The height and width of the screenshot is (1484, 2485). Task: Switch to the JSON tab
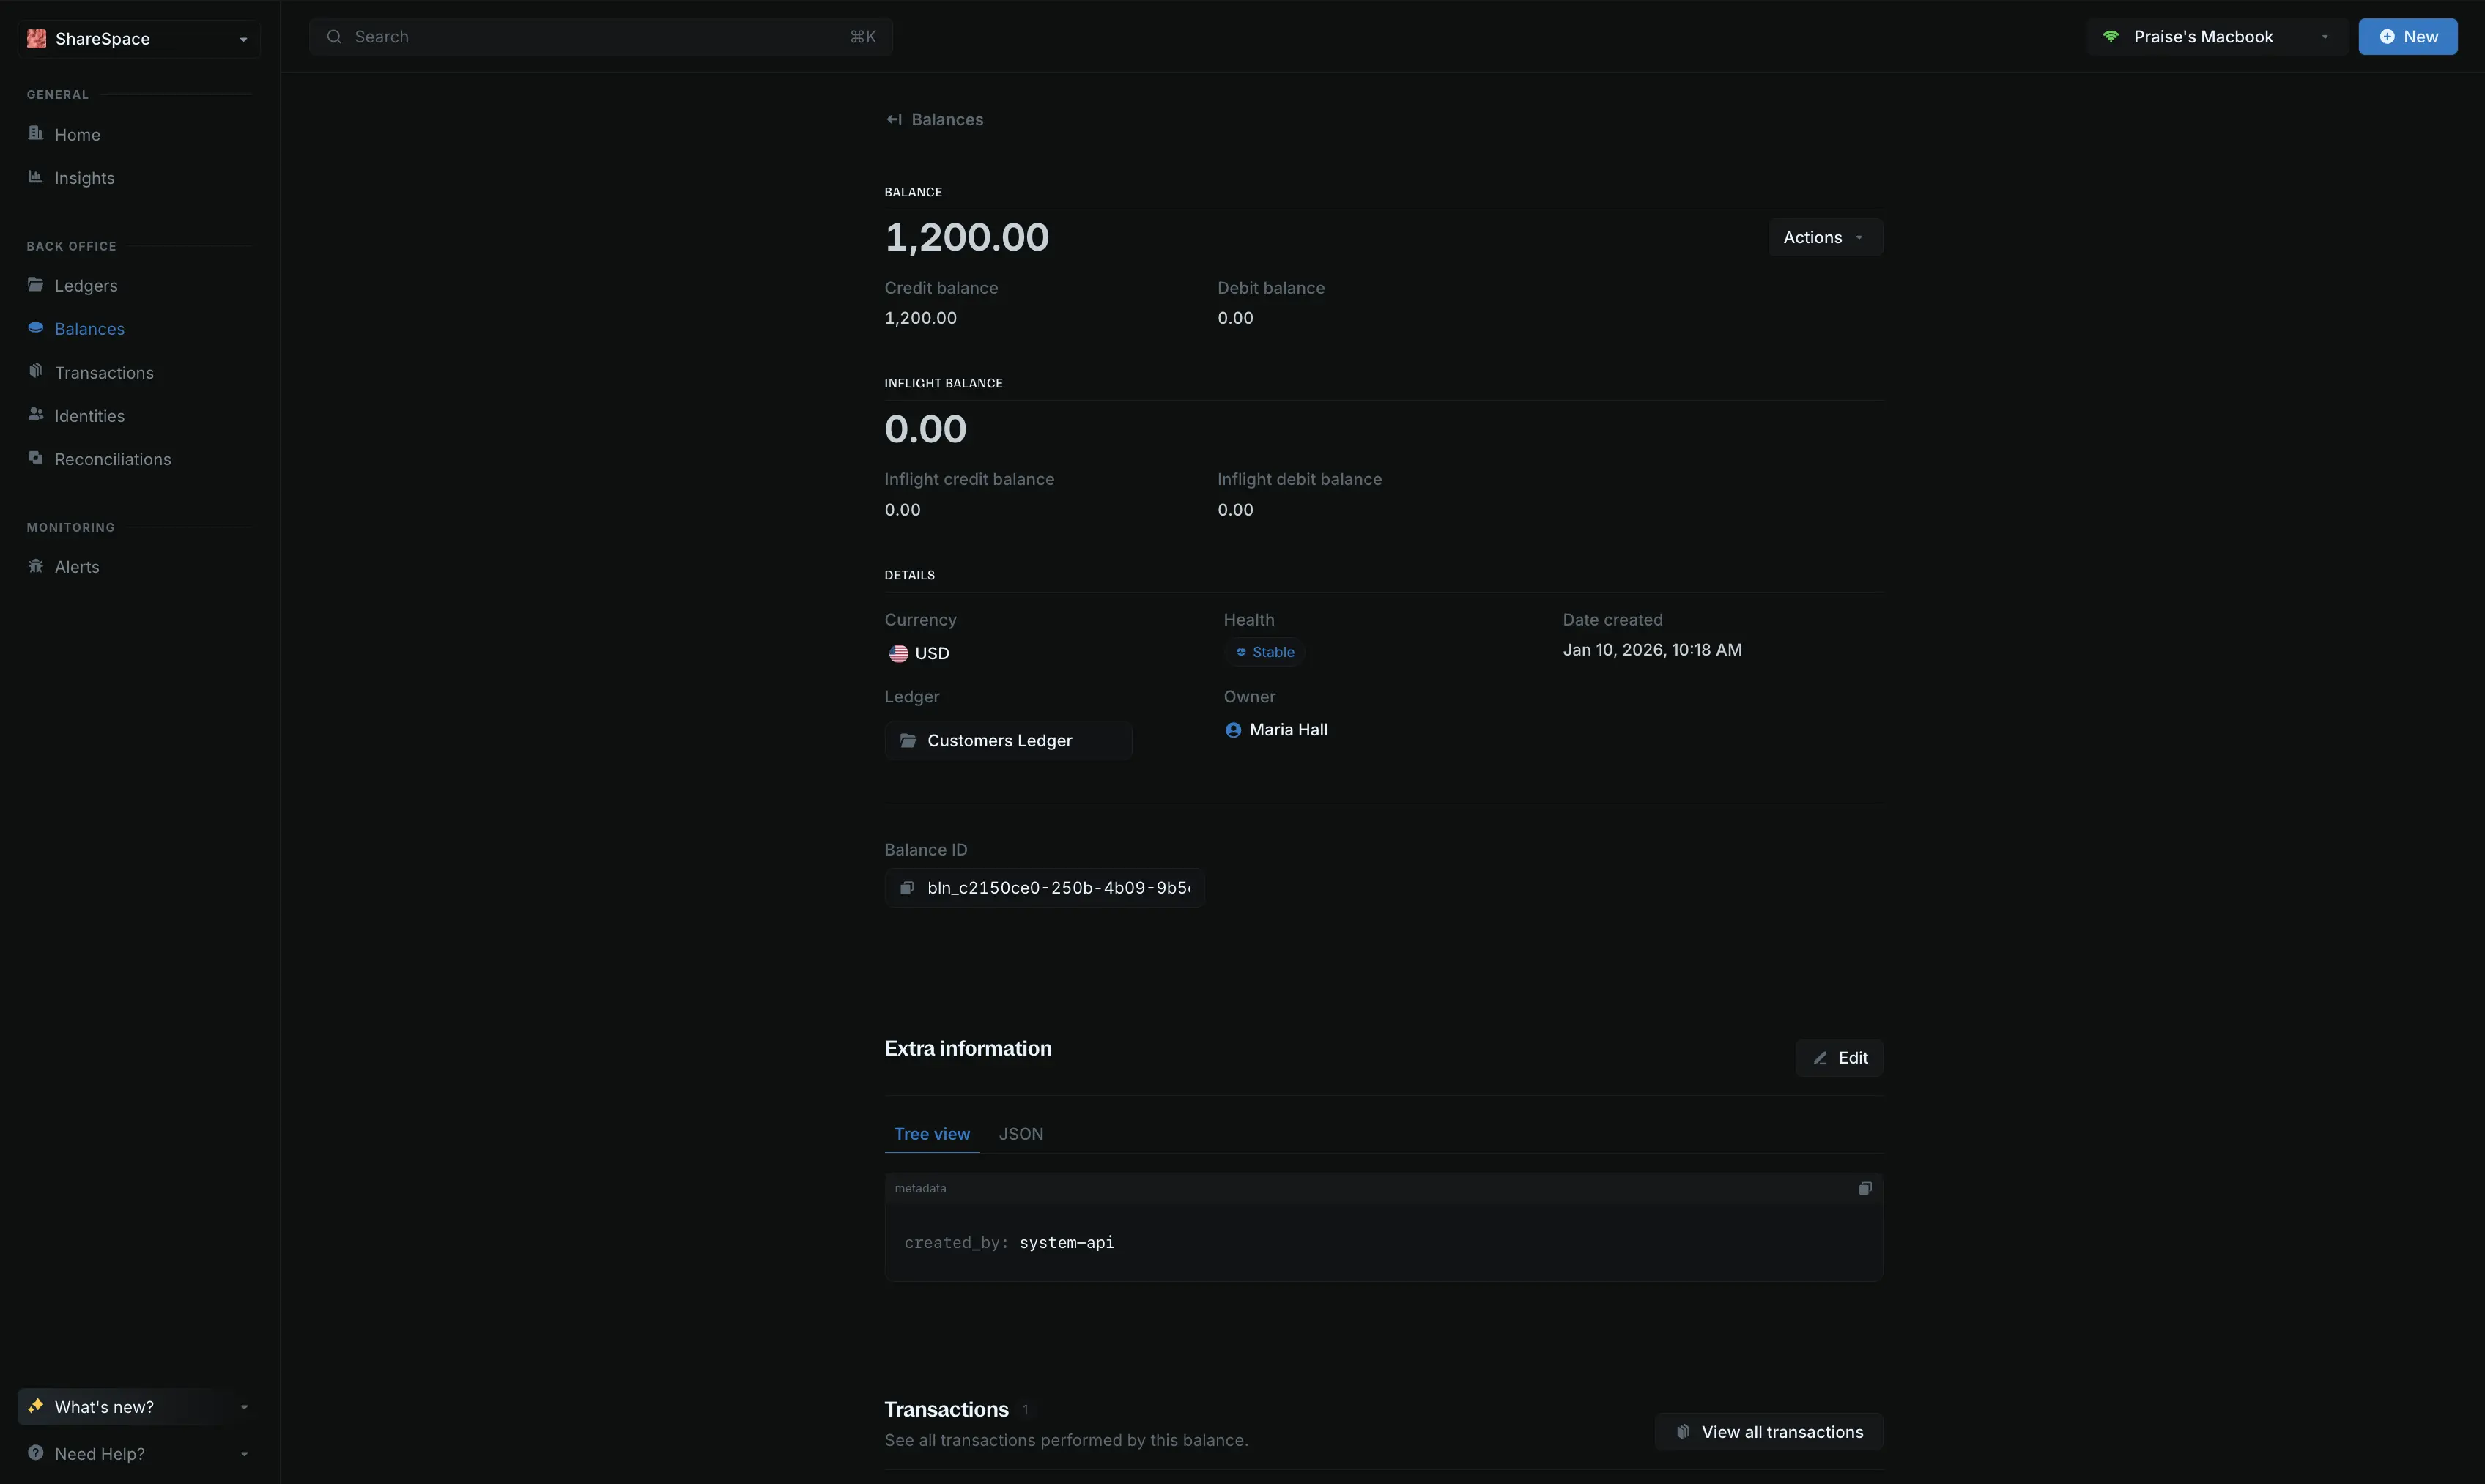pos(1020,1134)
